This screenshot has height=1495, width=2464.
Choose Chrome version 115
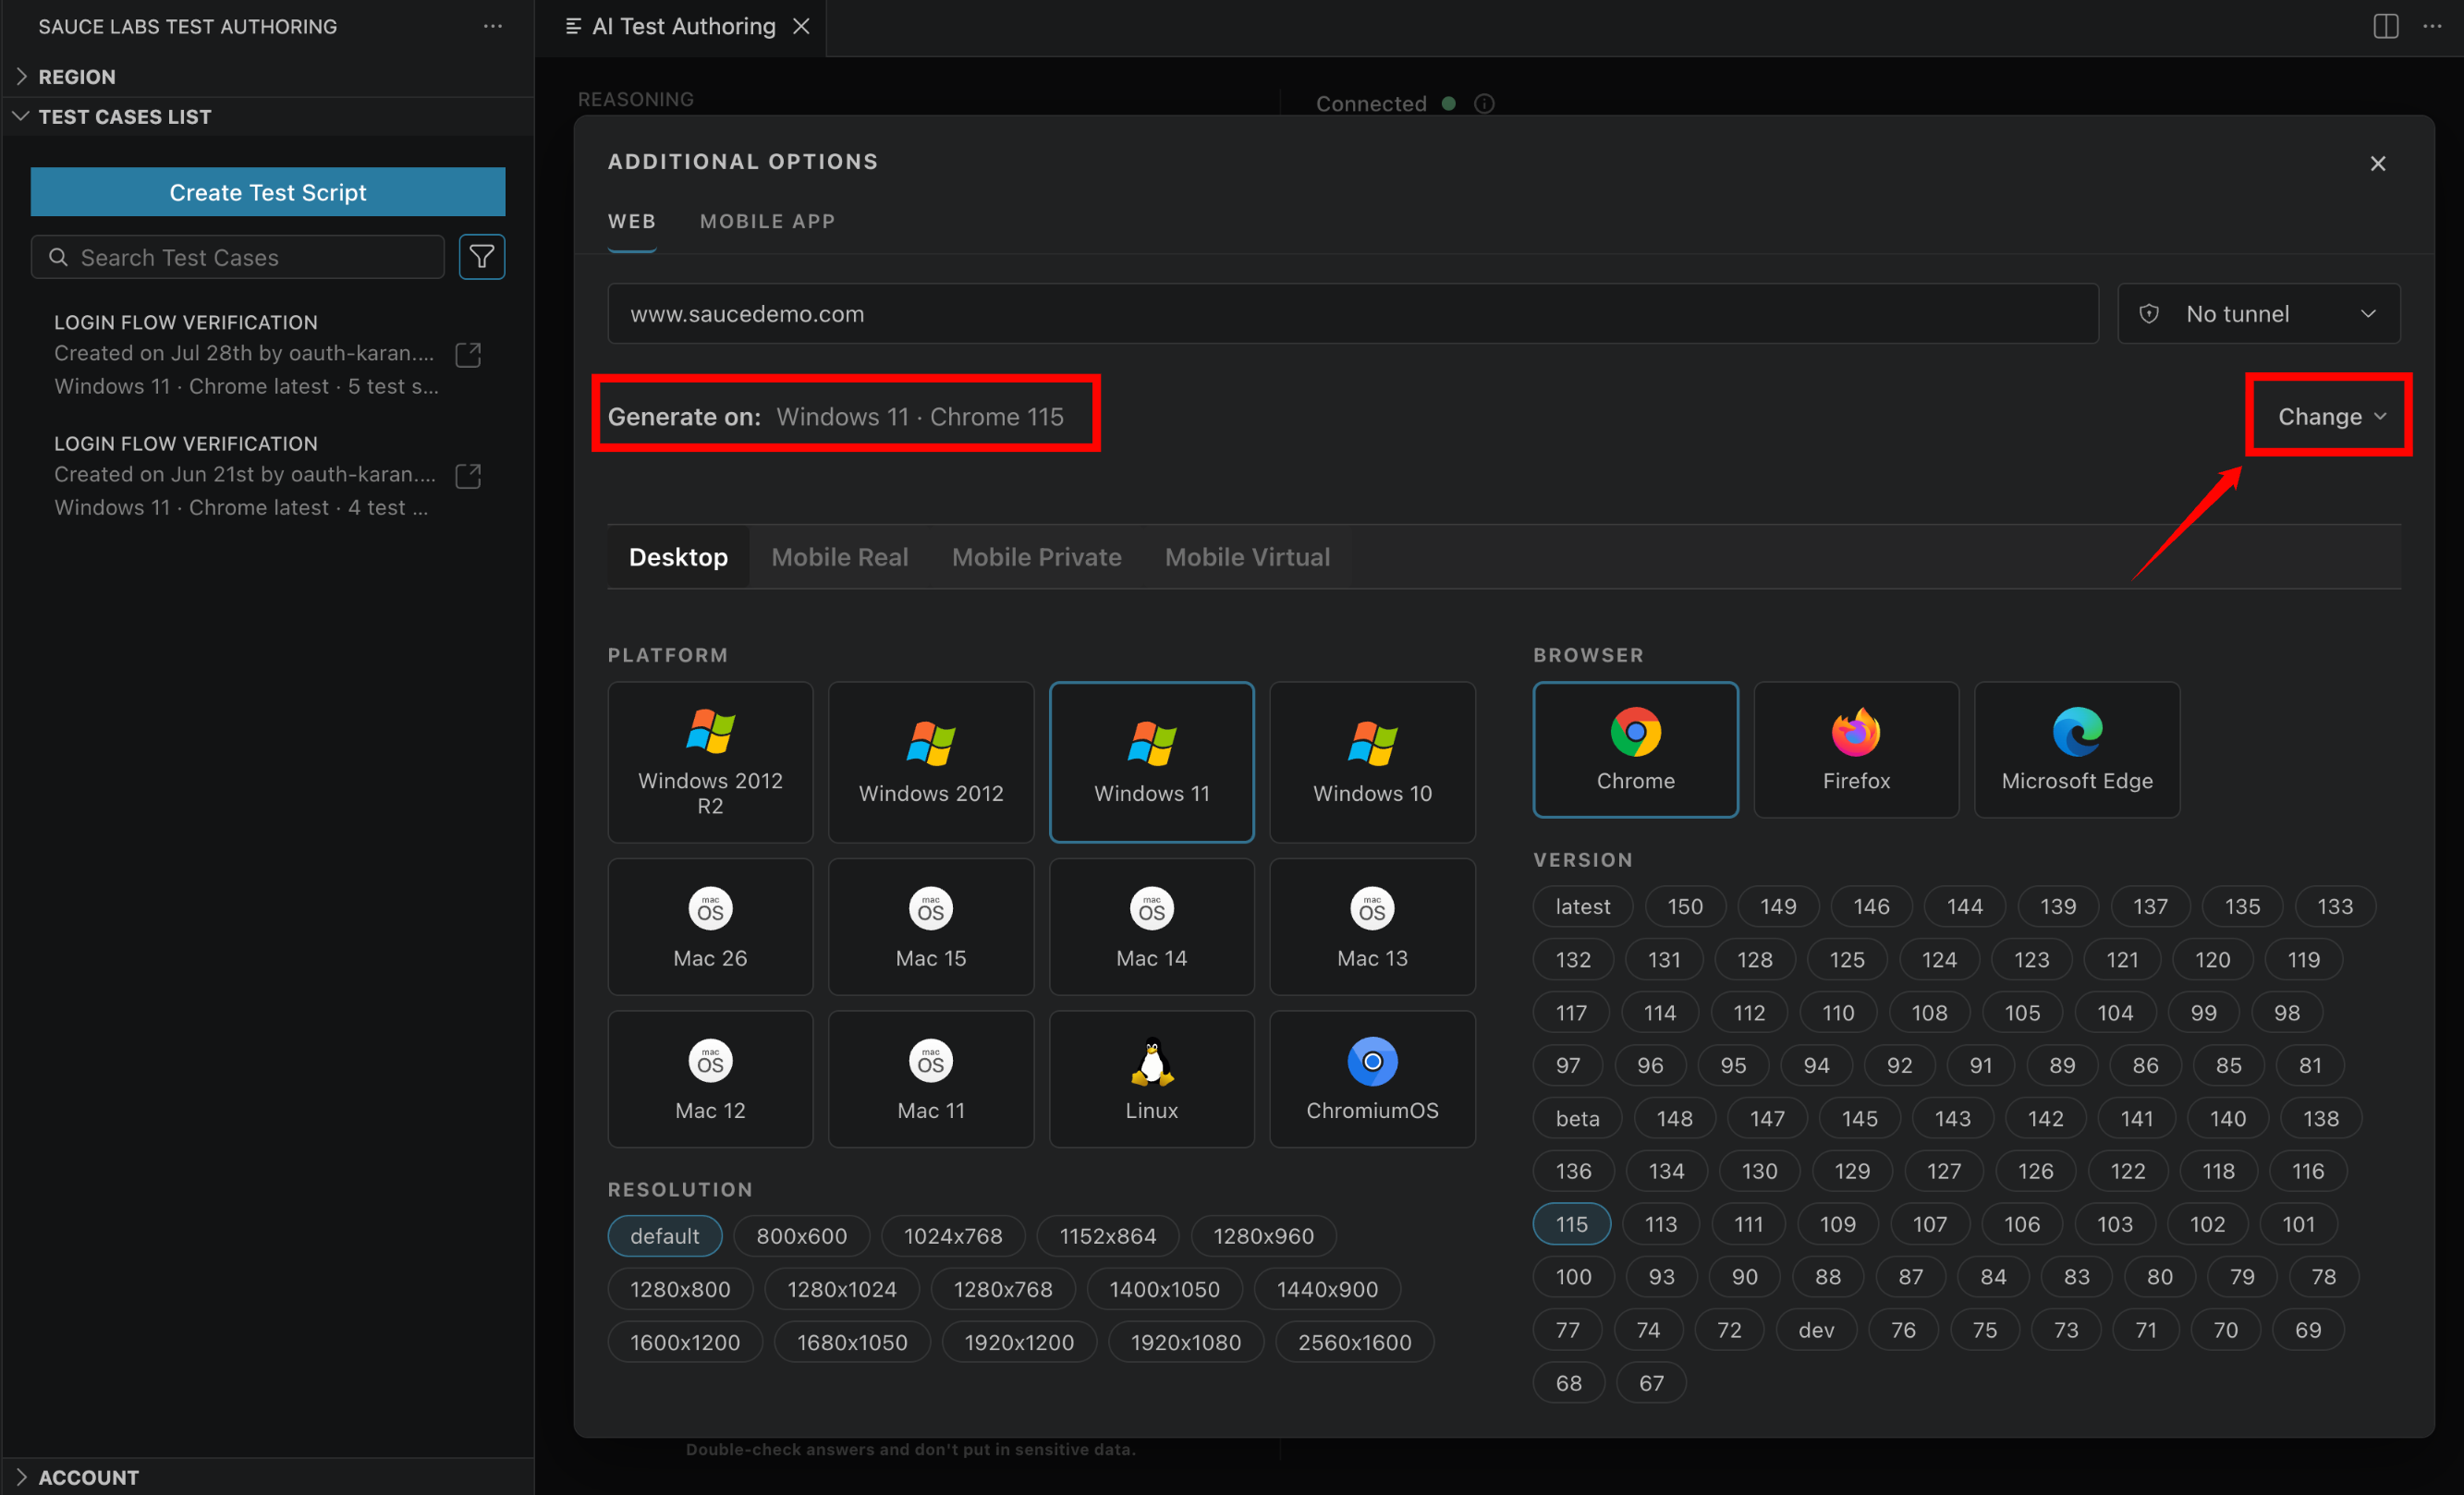coord(1571,1223)
